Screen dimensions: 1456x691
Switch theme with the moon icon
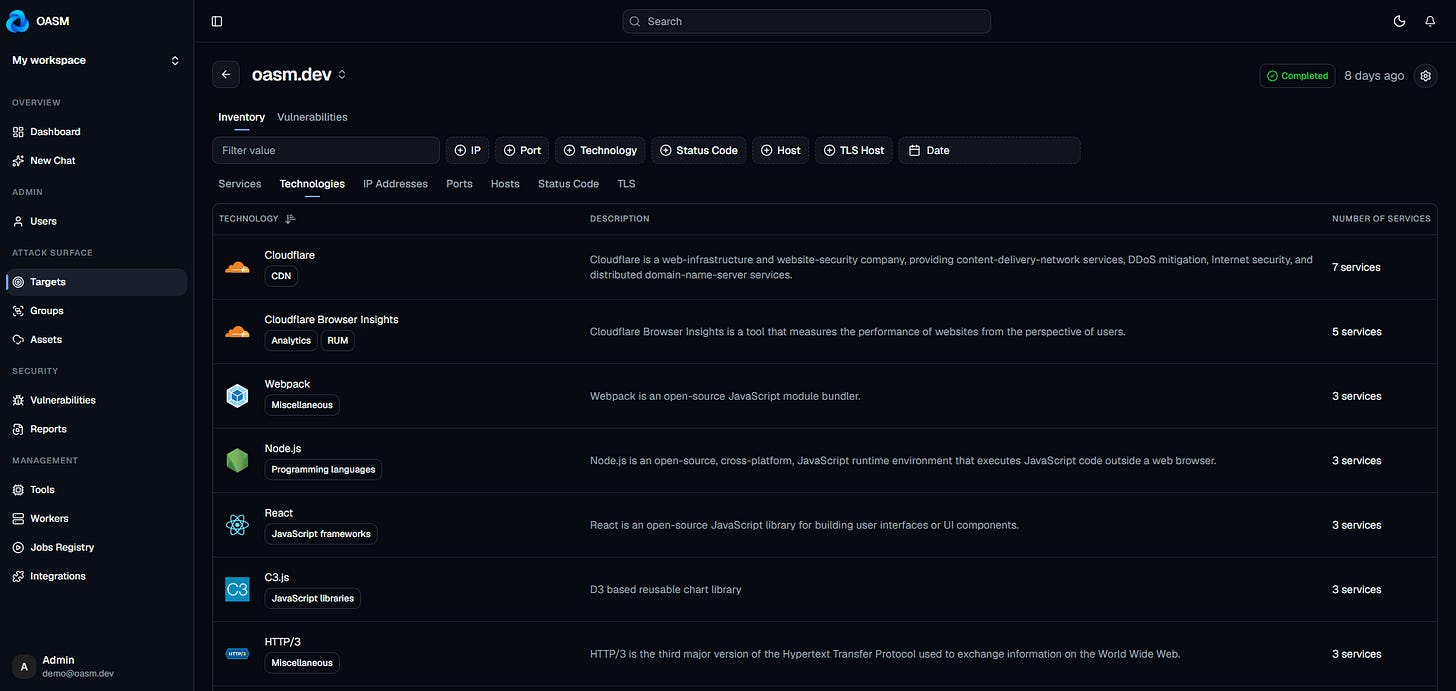click(1399, 21)
